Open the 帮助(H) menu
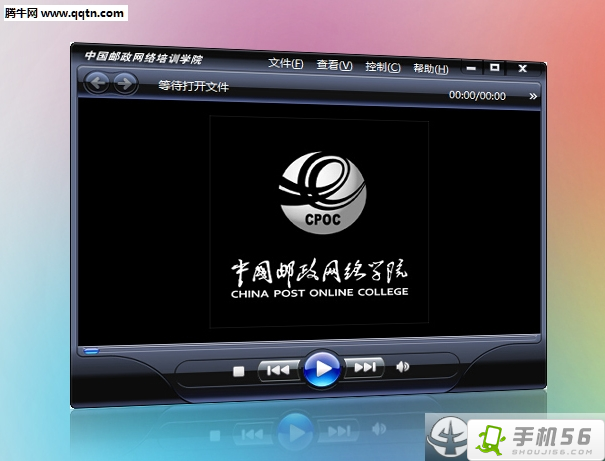605x461 pixels. (431, 69)
